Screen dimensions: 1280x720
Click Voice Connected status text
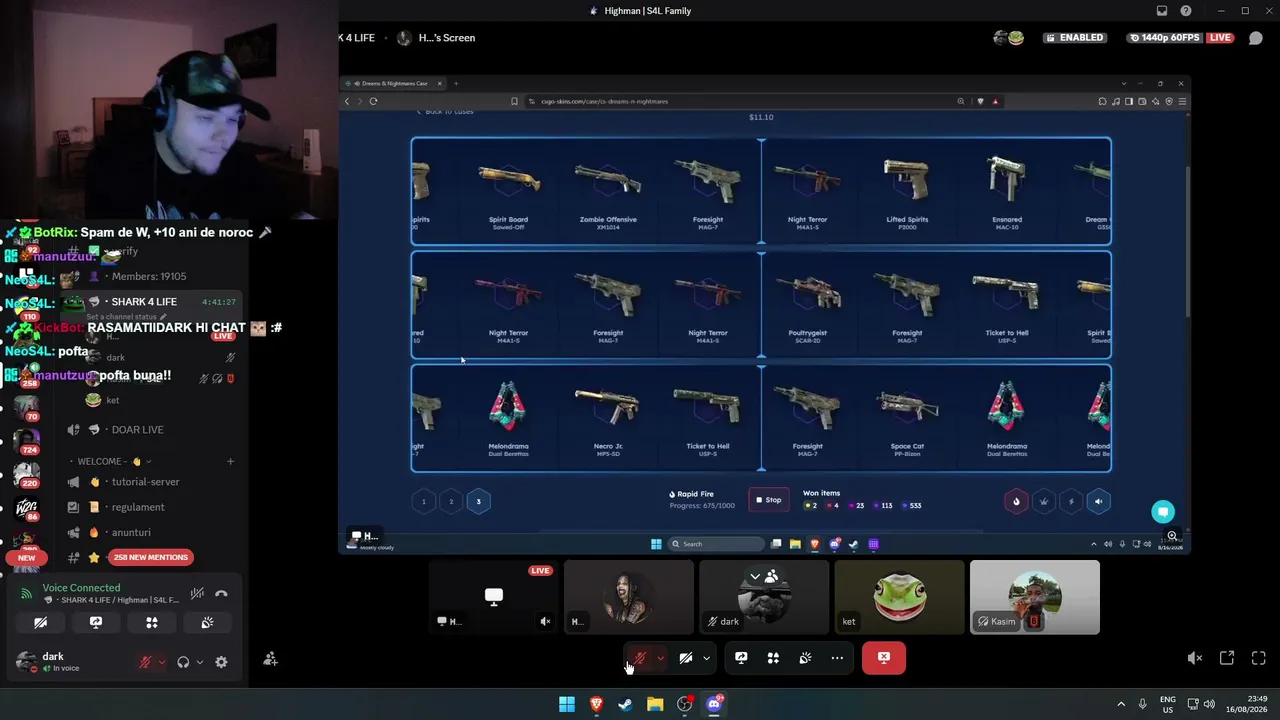pos(81,588)
